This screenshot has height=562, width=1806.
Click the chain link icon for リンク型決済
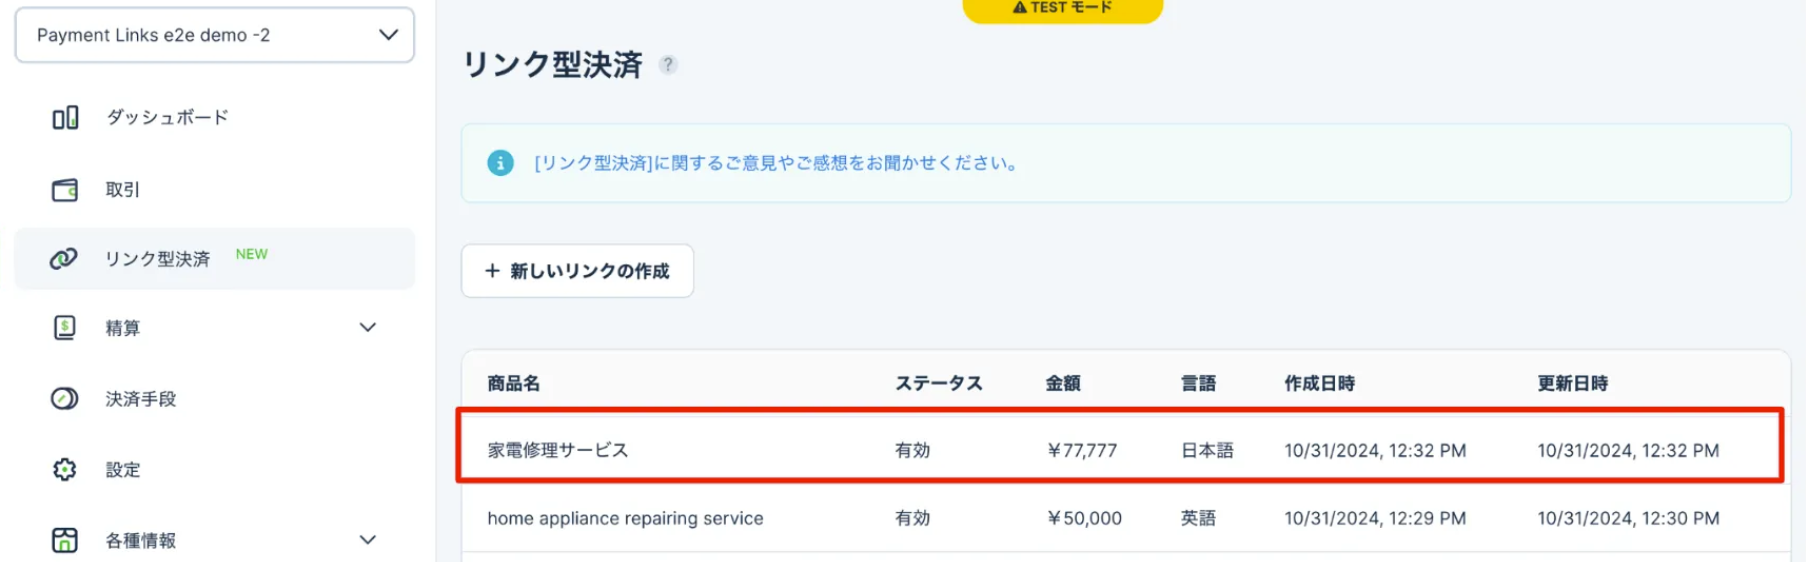(x=64, y=259)
